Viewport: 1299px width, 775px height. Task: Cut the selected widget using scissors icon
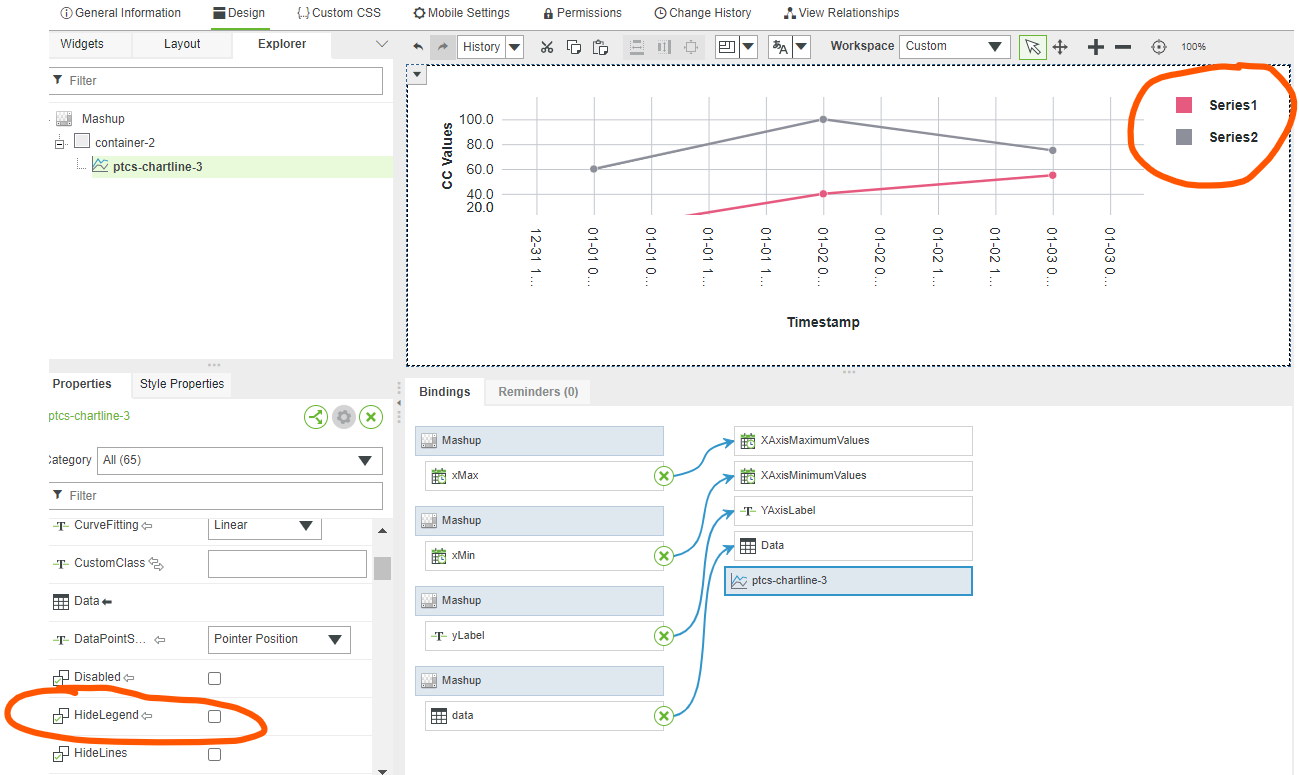coord(546,47)
